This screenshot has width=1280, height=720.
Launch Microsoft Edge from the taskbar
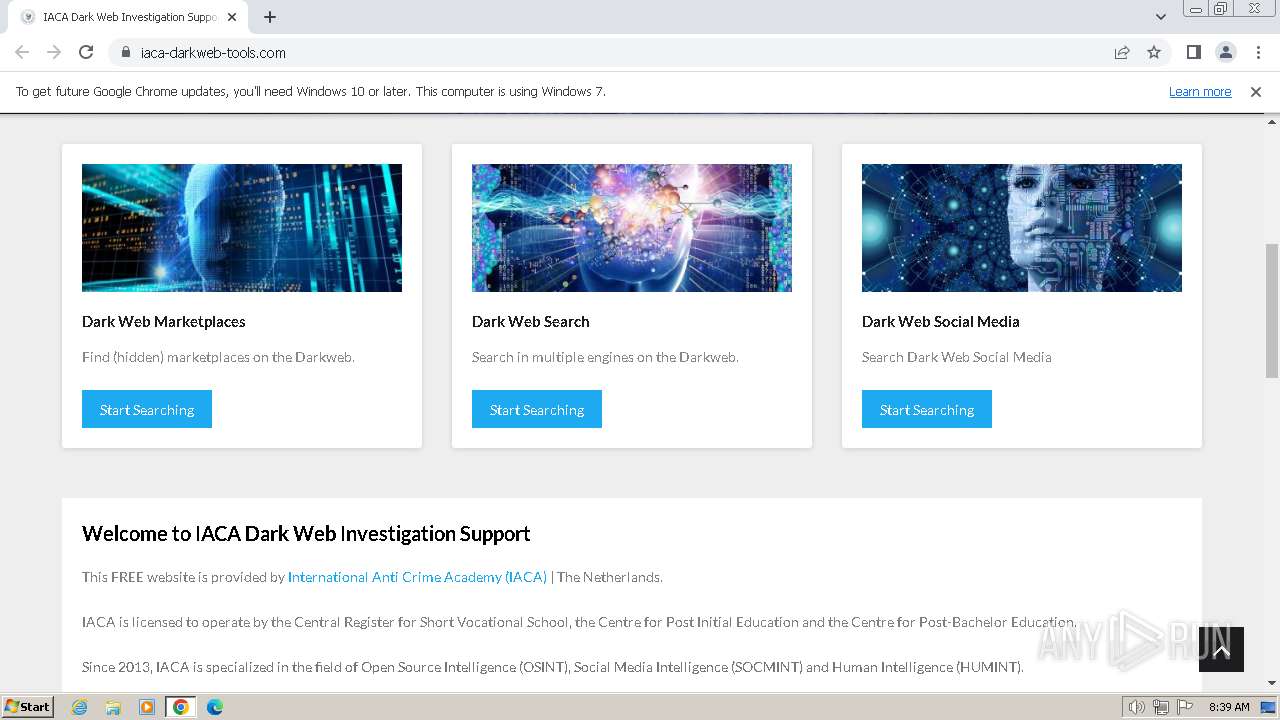click(x=214, y=707)
